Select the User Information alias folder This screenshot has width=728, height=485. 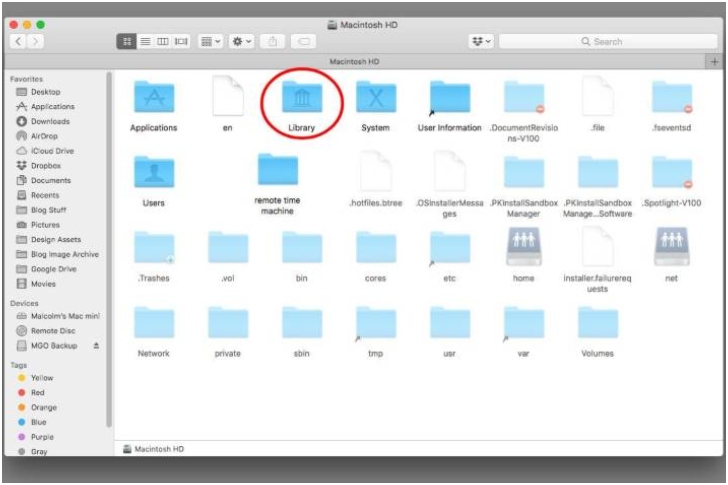click(x=449, y=97)
